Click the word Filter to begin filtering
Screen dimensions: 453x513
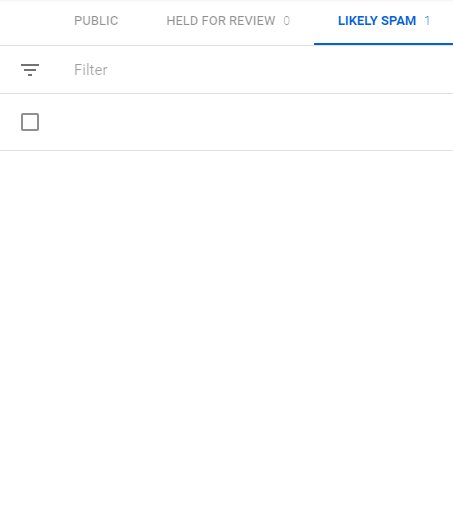tap(91, 70)
